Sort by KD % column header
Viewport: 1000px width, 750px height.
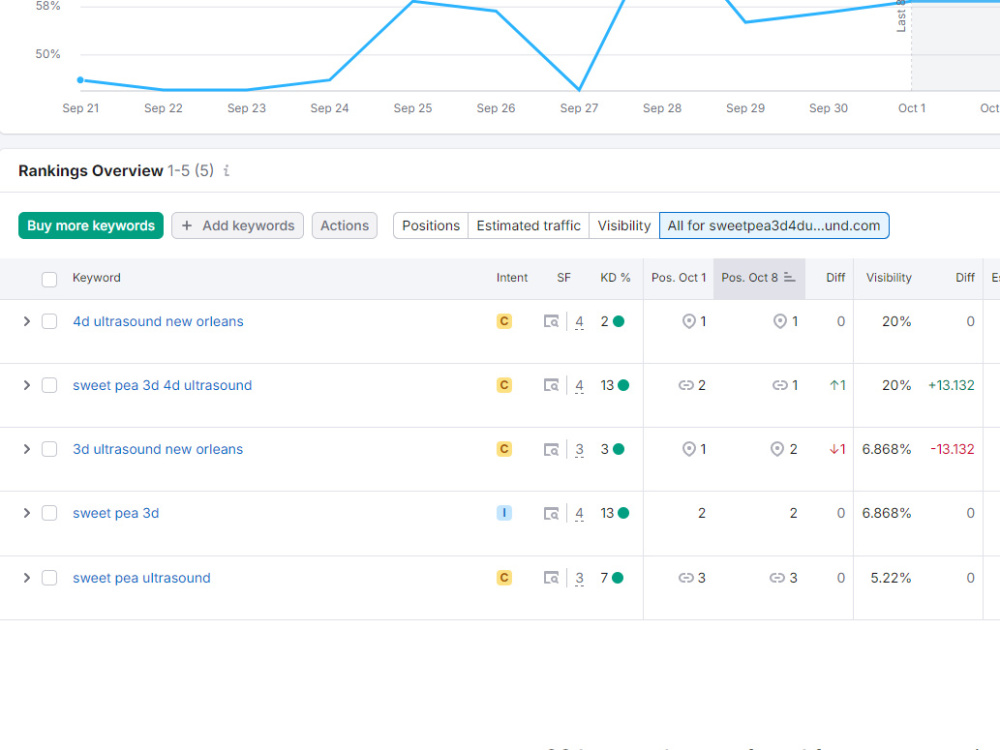pyautogui.click(x=615, y=277)
